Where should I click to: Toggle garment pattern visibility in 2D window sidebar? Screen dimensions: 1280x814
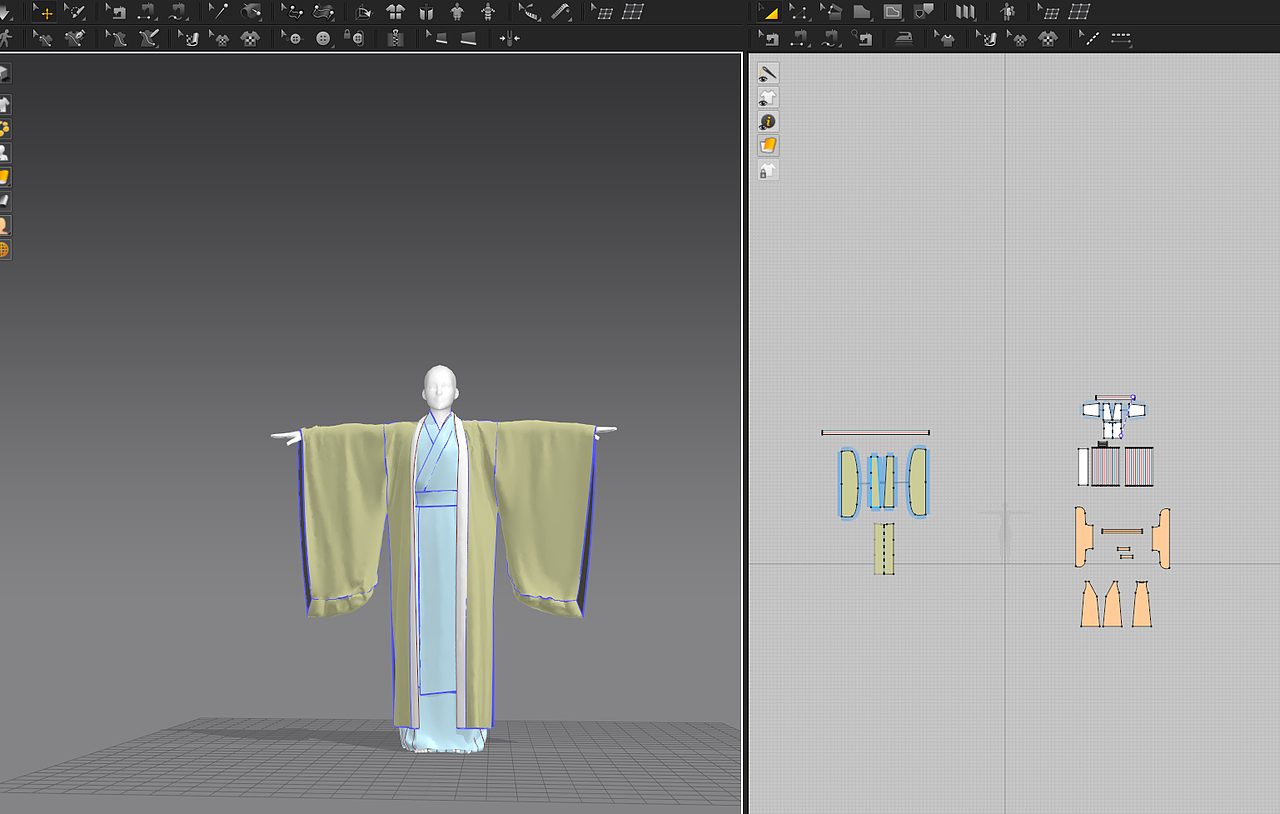767,97
